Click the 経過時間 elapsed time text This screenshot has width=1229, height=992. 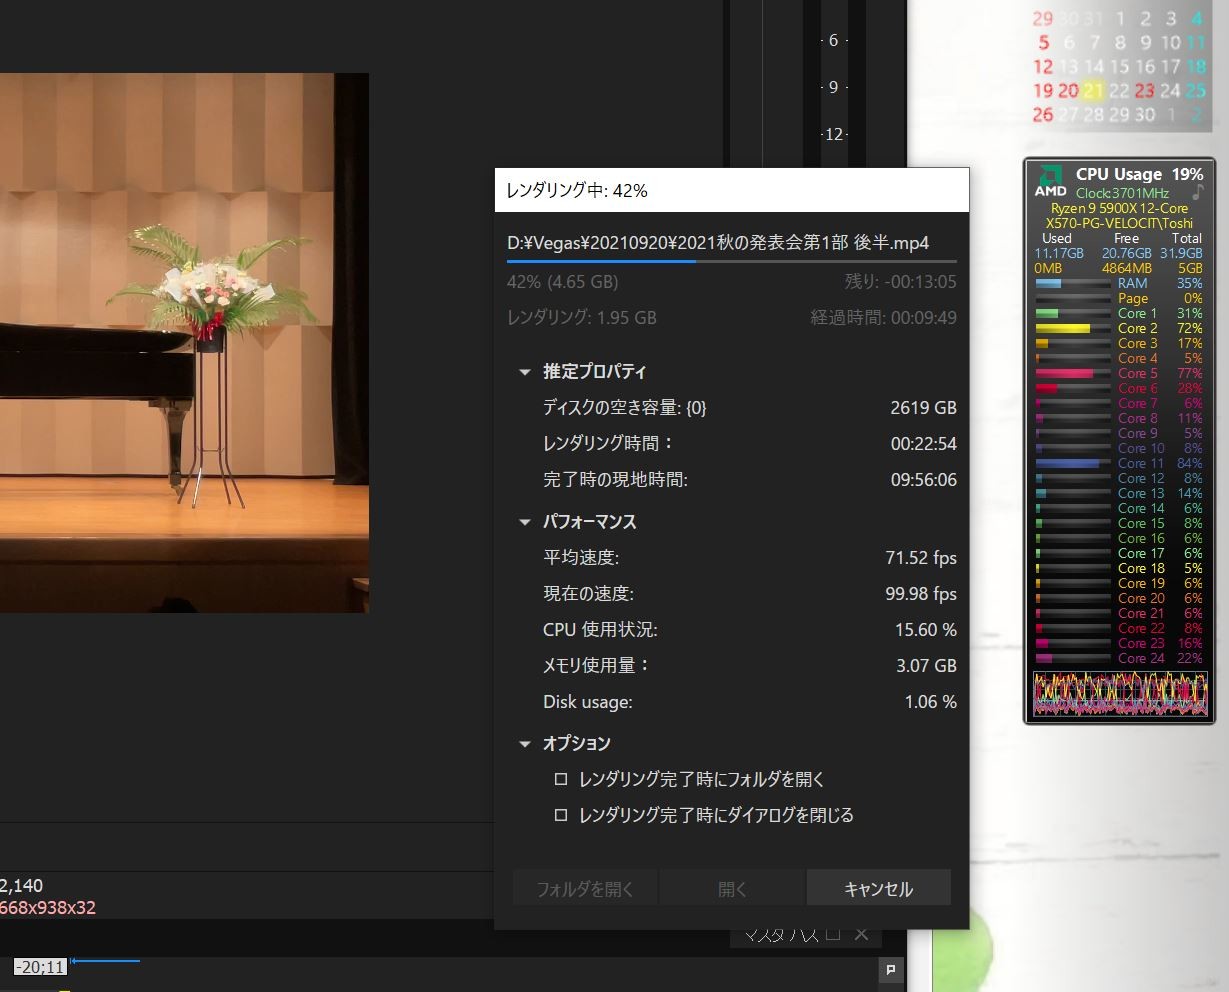pyautogui.click(x=883, y=318)
